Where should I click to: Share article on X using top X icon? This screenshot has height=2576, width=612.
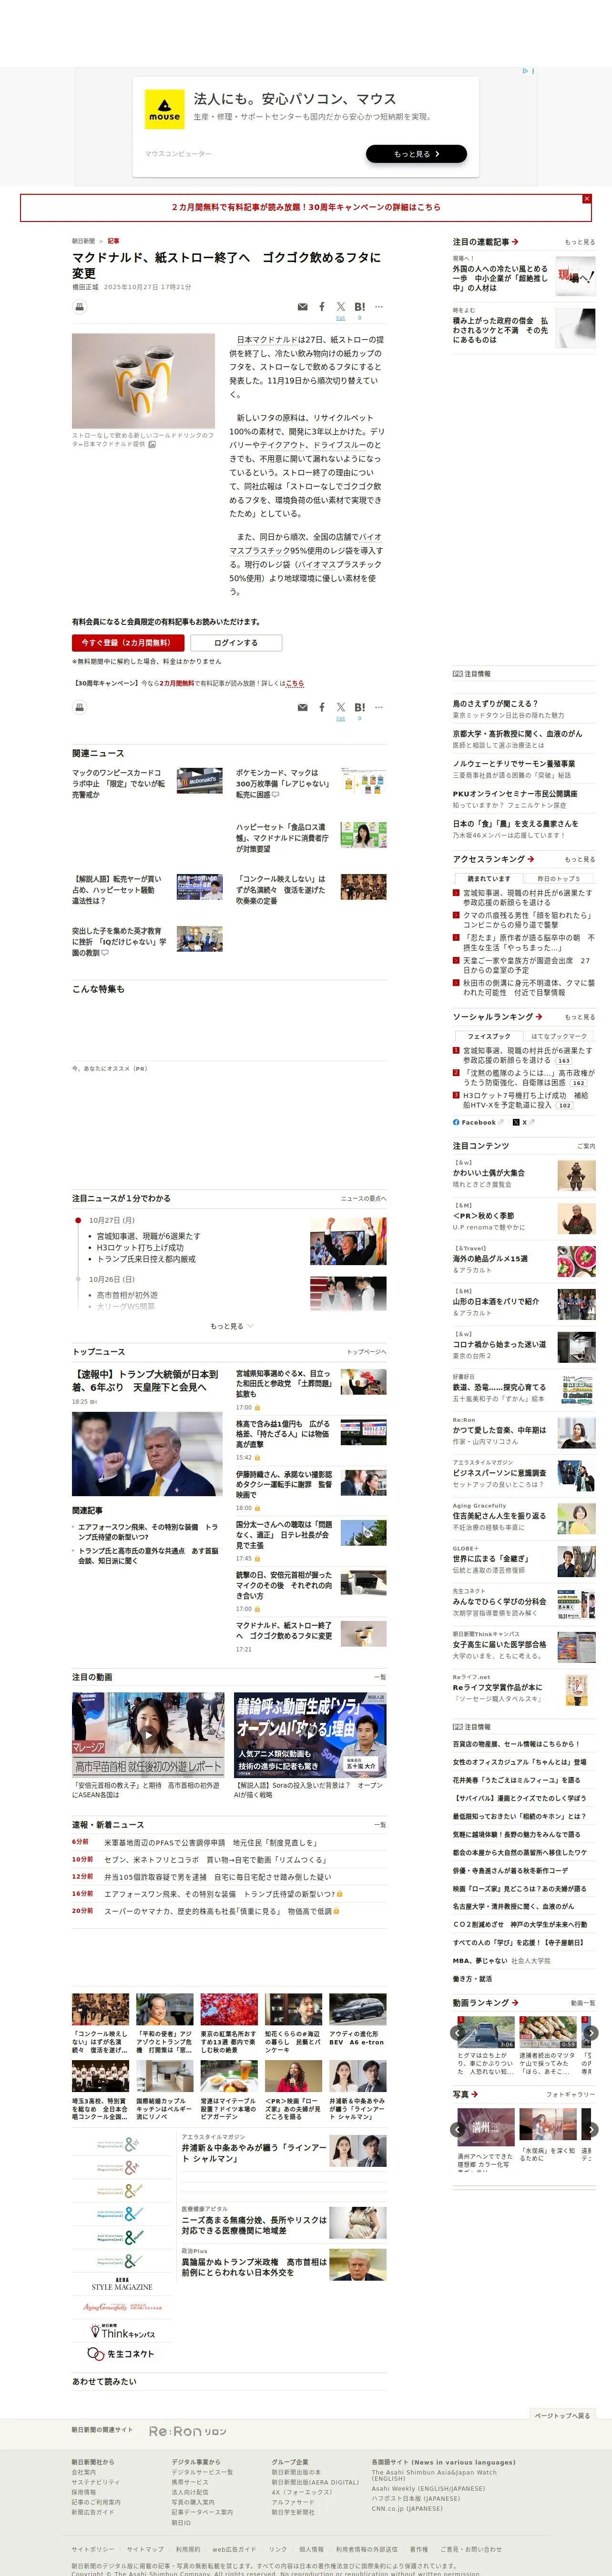(x=341, y=307)
